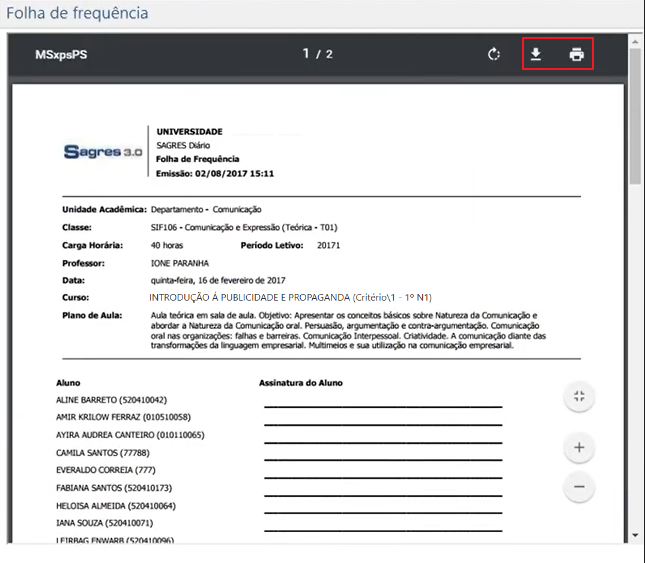
Task: Select student HELOISA ALMEIDA (520410064)
Action: coord(116,506)
